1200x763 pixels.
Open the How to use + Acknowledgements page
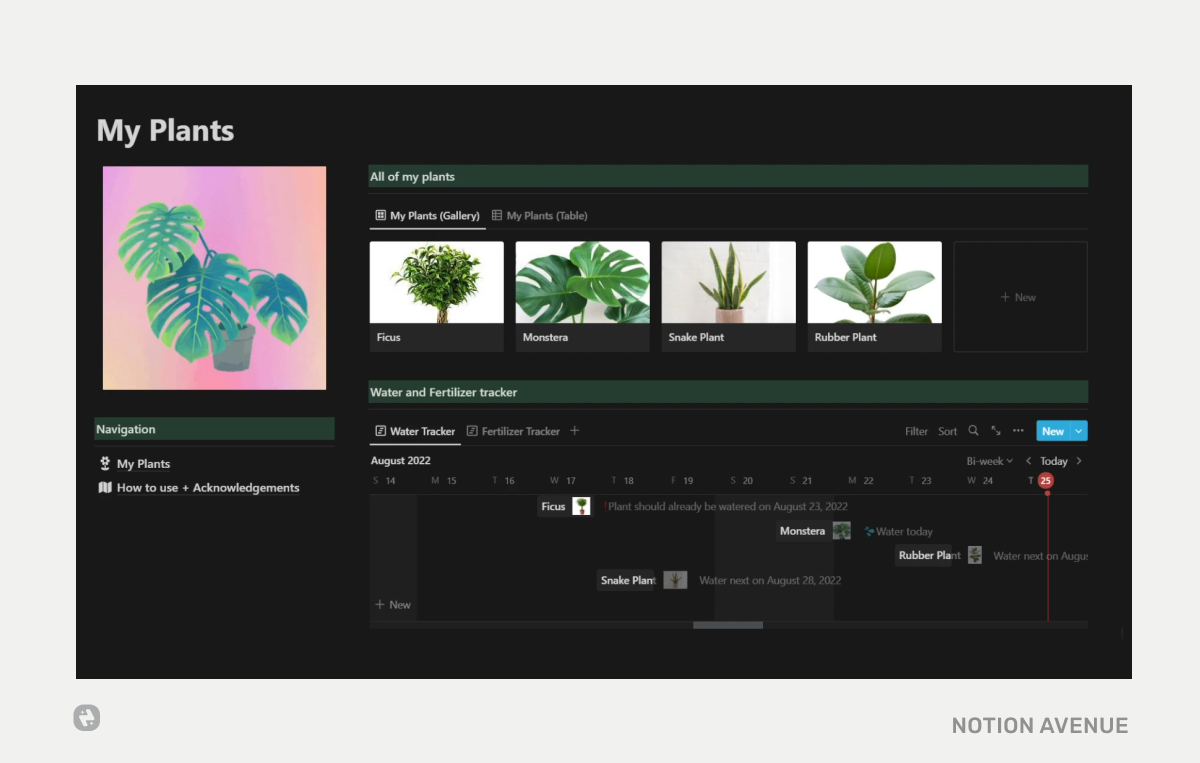207,487
